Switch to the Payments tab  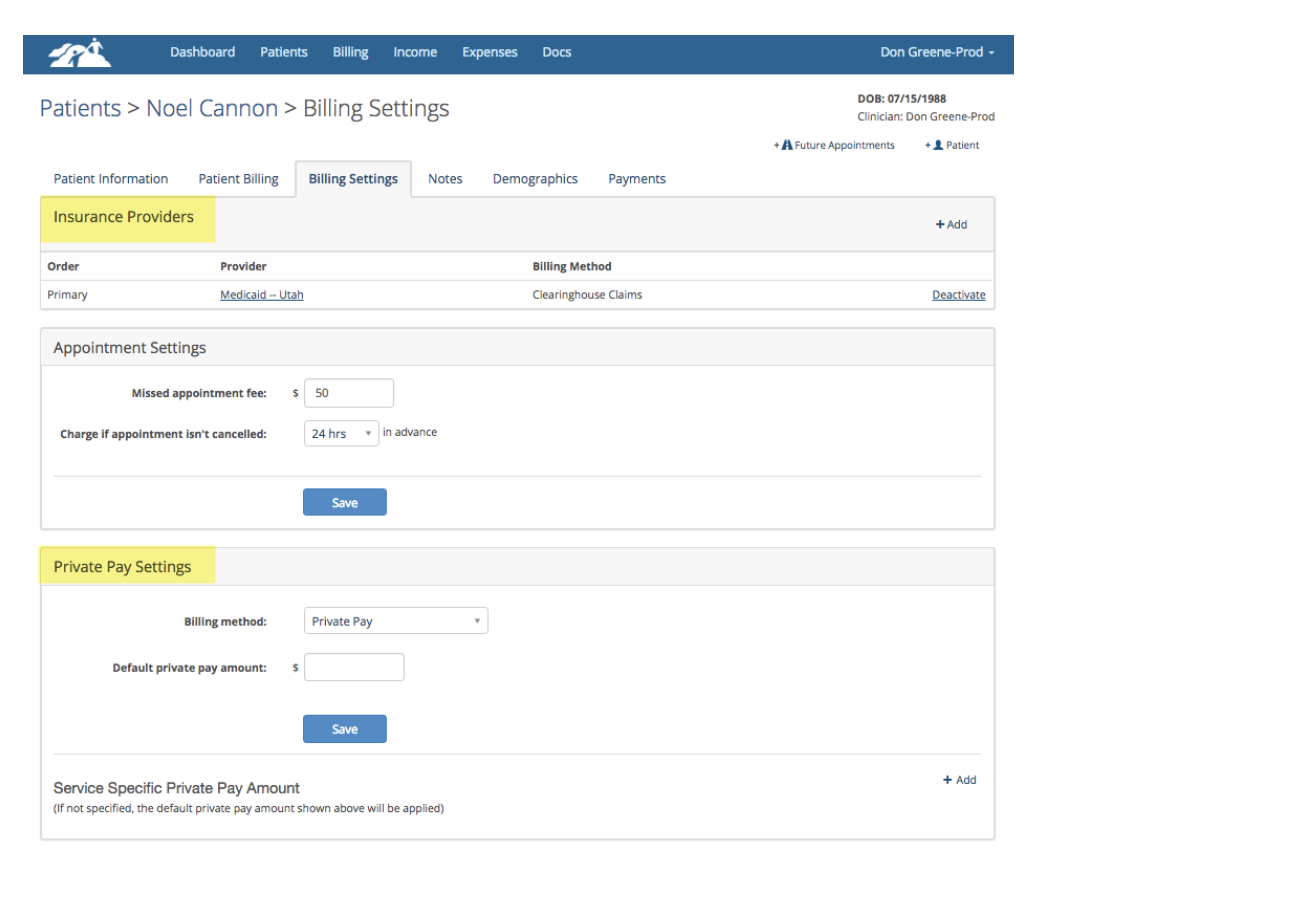pos(637,179)
